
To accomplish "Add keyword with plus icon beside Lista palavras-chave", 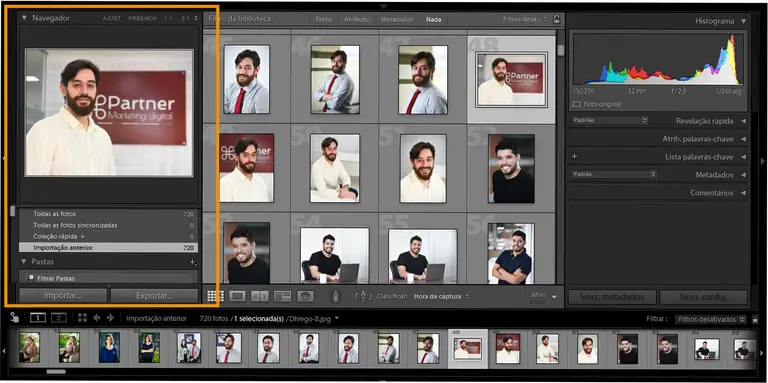I will click(x=575, y=157).
